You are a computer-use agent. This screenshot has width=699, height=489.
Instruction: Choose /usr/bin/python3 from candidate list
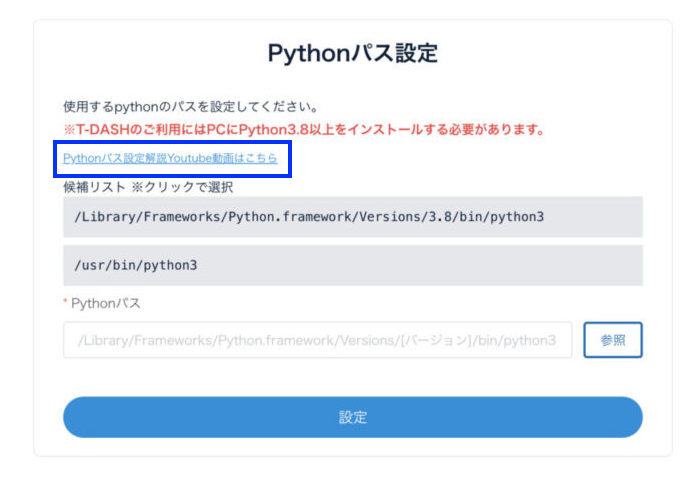352,266
